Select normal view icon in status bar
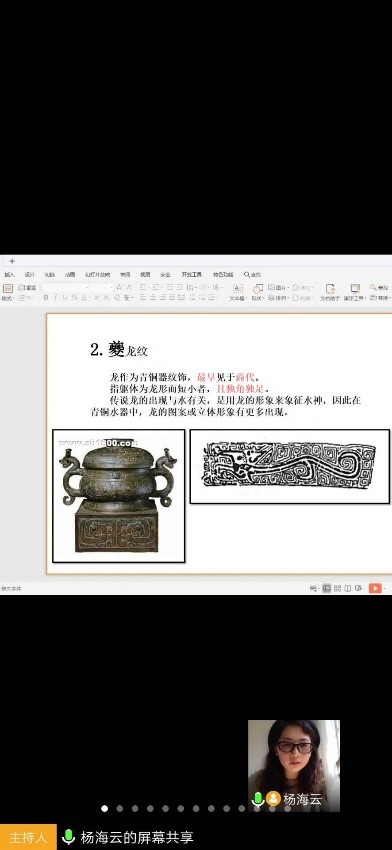The height and width of the screenshot is (850, 392). point(326,588)
